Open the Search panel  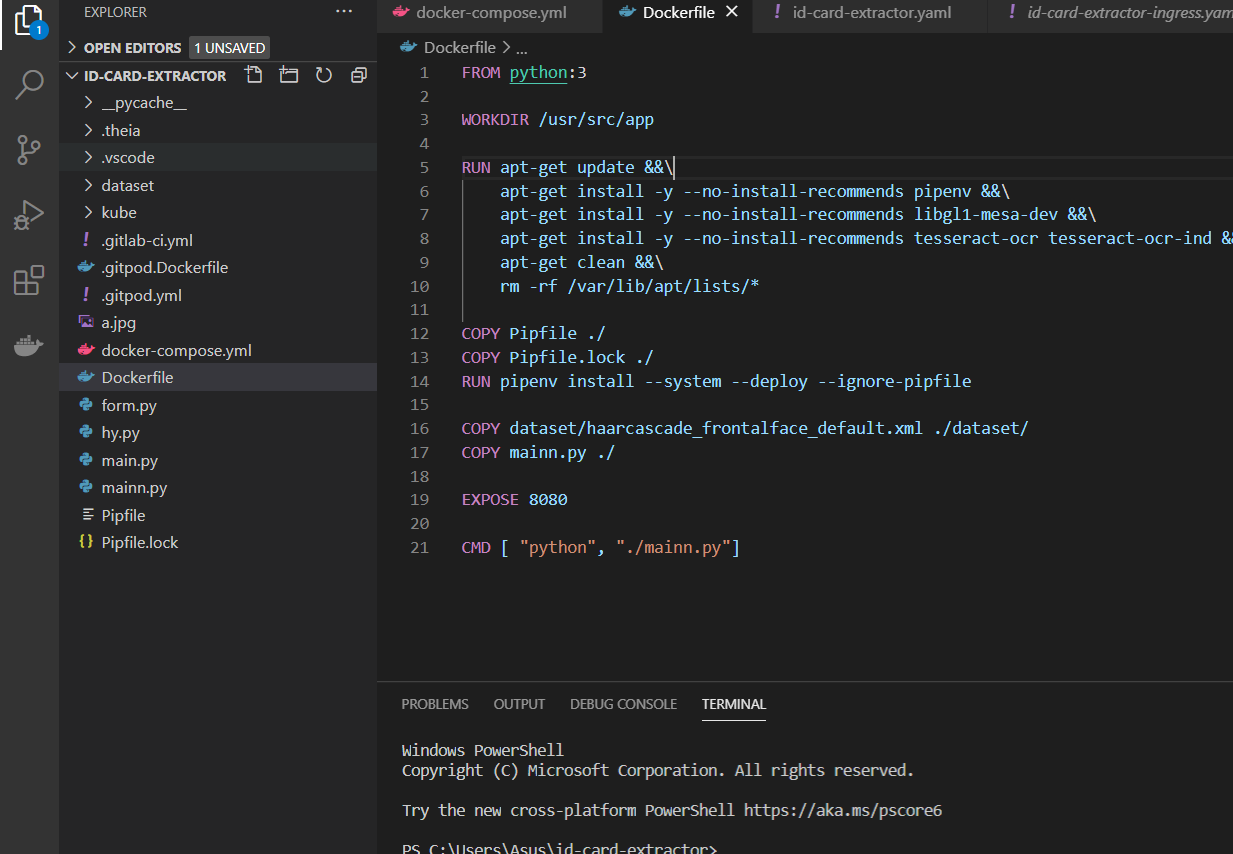pyautogui.click(x=29, y=85)
